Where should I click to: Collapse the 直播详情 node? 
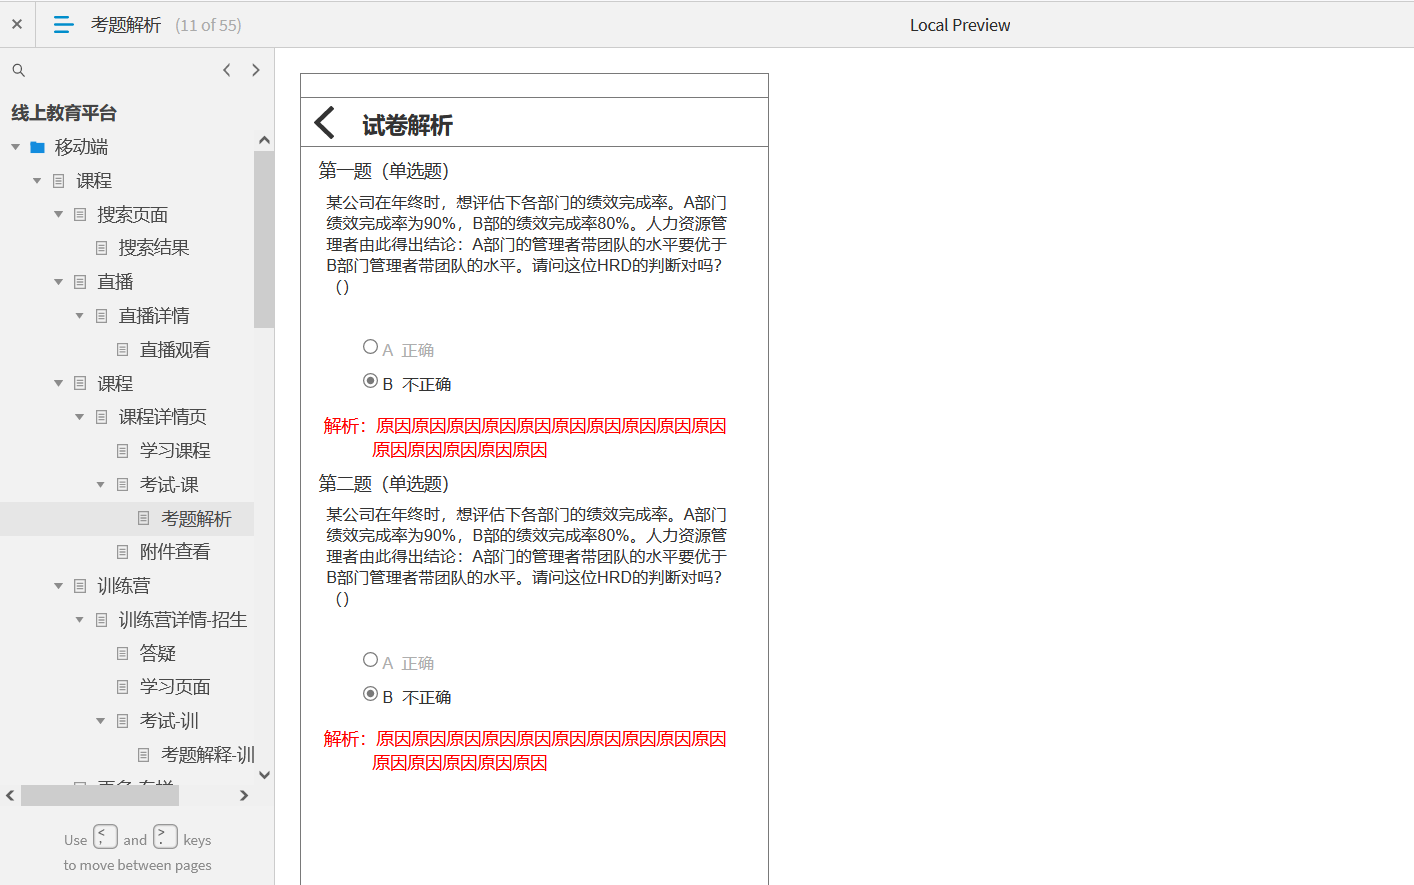point(79,316)
